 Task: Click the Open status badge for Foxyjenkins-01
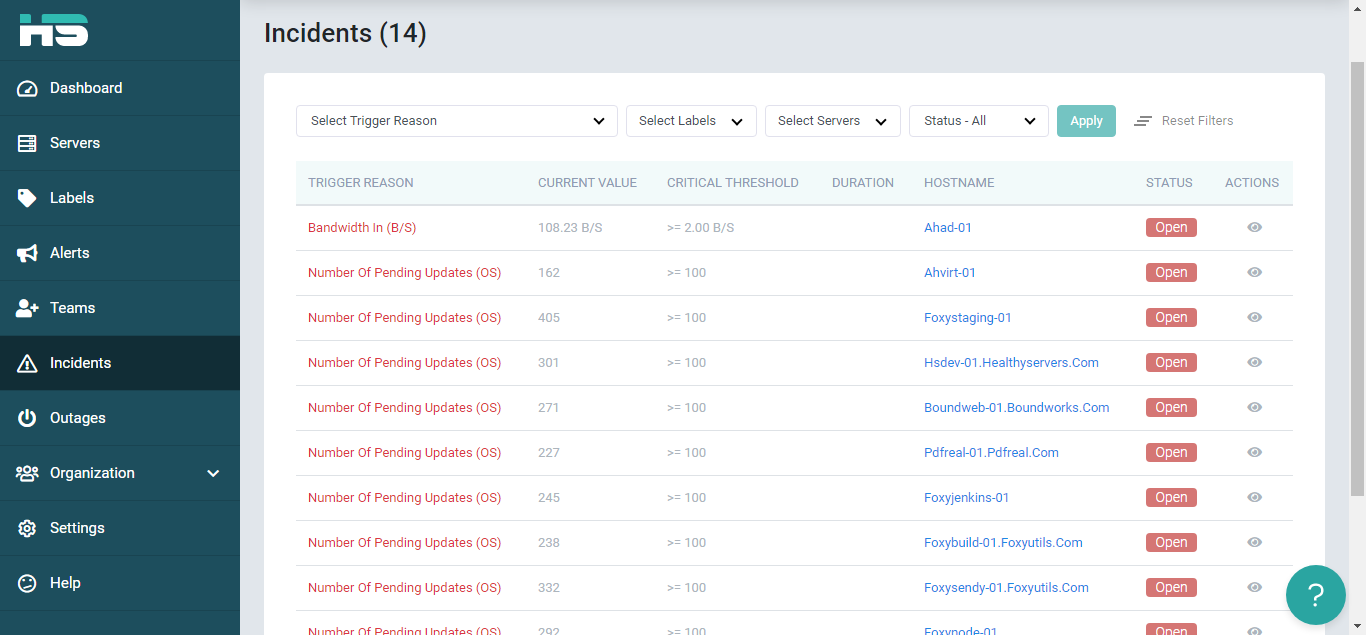point(1171,498)
